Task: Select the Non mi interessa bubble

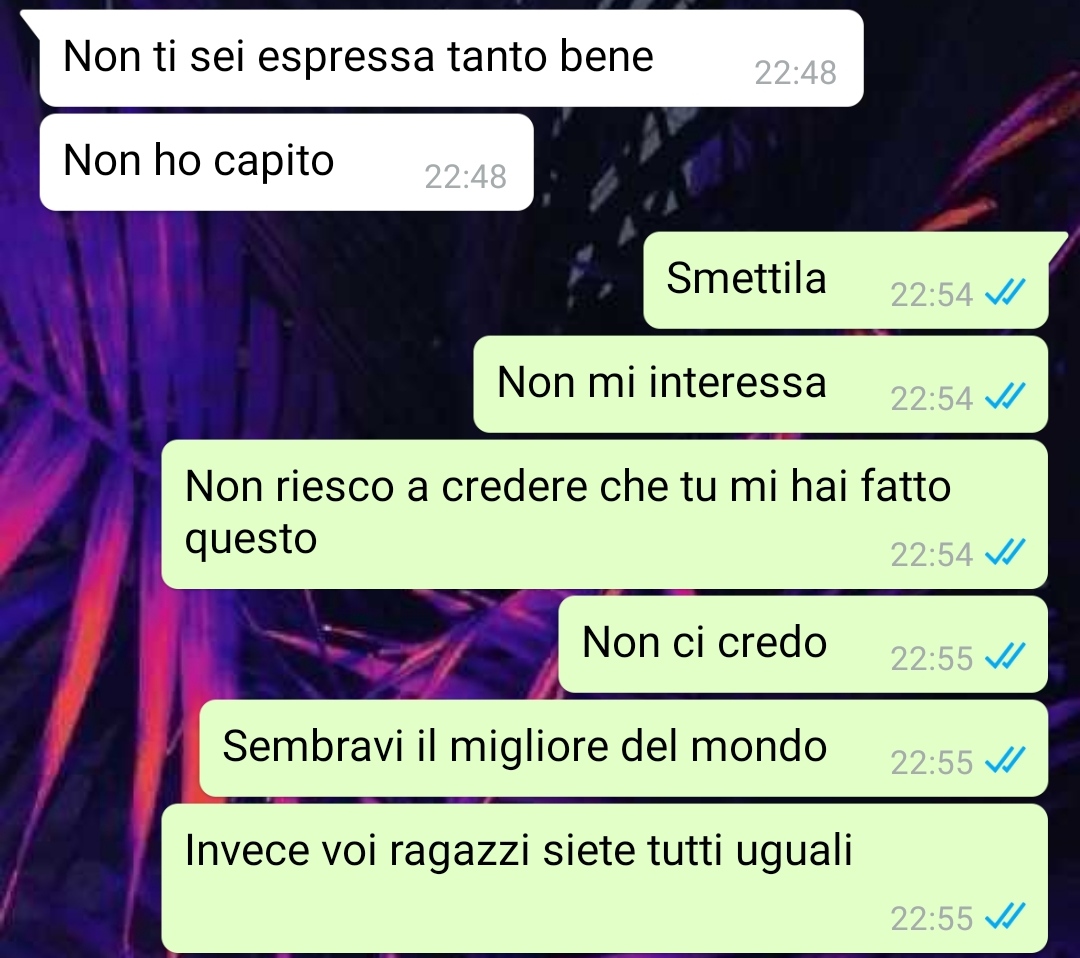Action: [x=760, y=384]
